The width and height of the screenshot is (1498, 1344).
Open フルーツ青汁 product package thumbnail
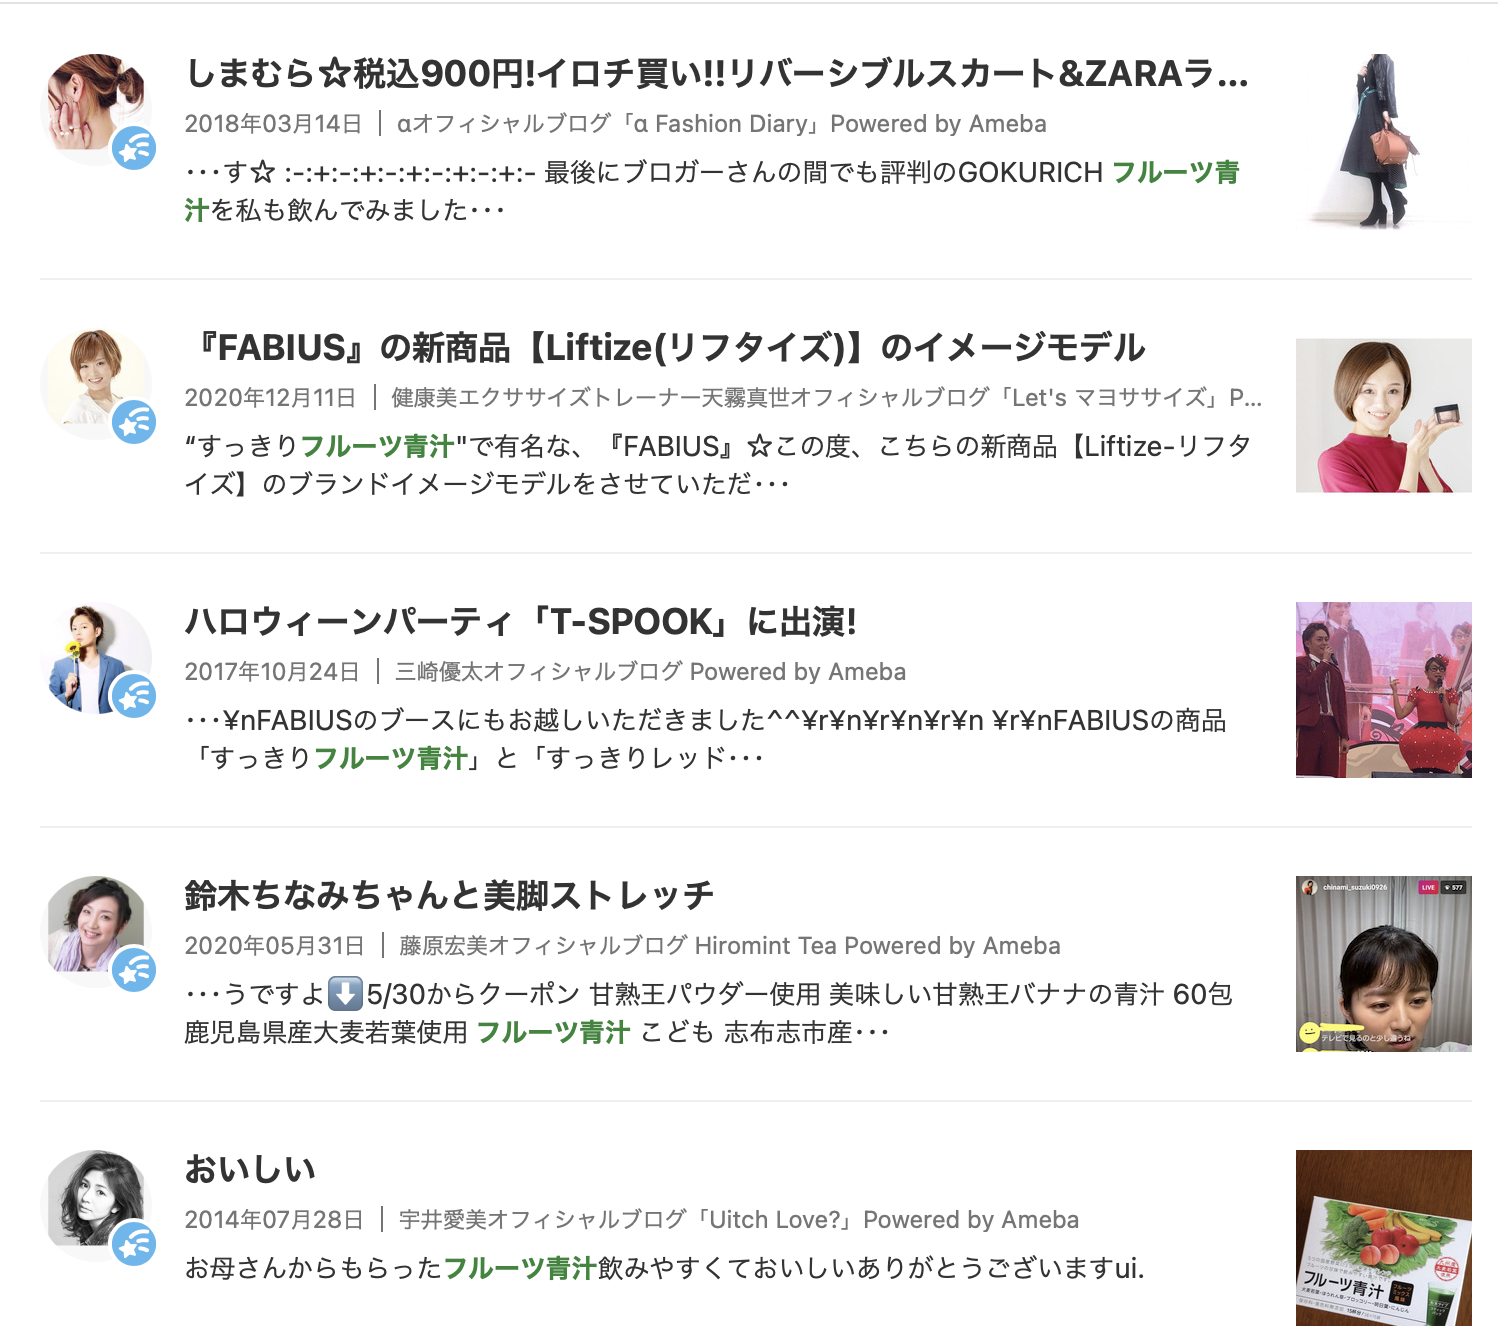coord(1384,1238)
